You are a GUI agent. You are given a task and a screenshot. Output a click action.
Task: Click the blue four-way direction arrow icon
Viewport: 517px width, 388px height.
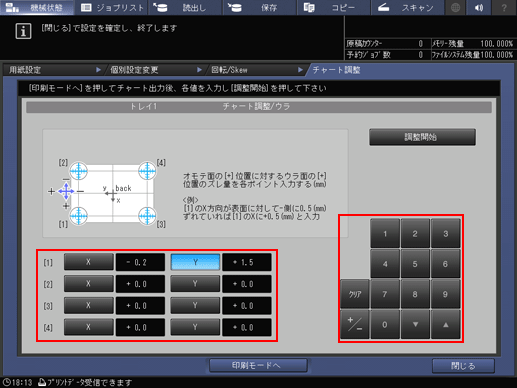click(x=66, y=191)
